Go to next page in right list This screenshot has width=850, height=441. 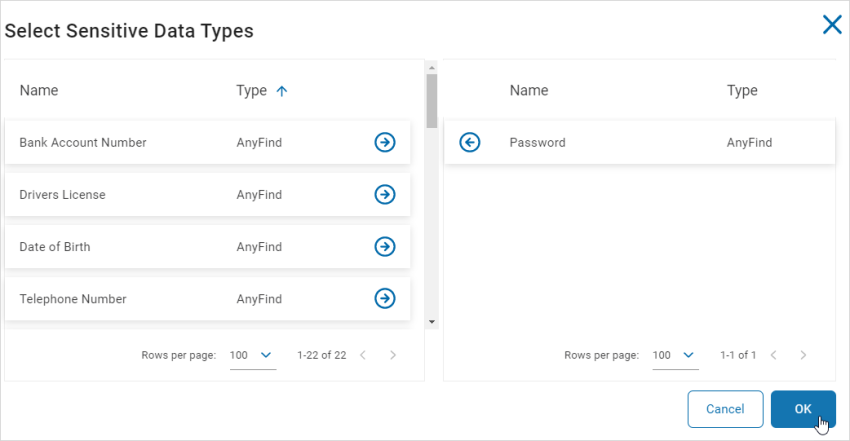(802, 355)
